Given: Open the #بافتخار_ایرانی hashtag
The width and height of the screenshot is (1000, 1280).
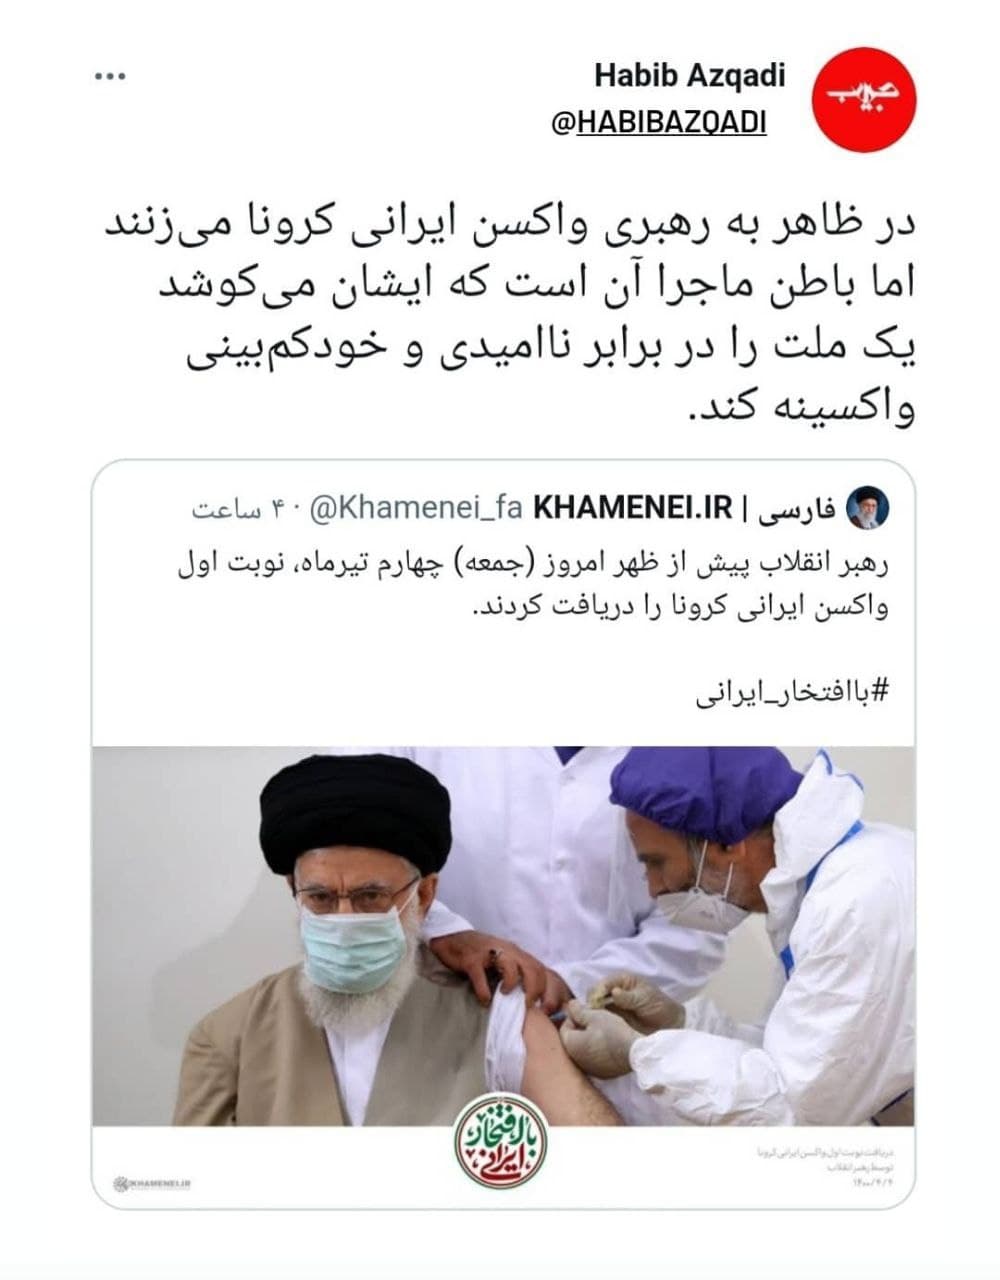Looking at the screenshot, I should (x=791, y=692).
